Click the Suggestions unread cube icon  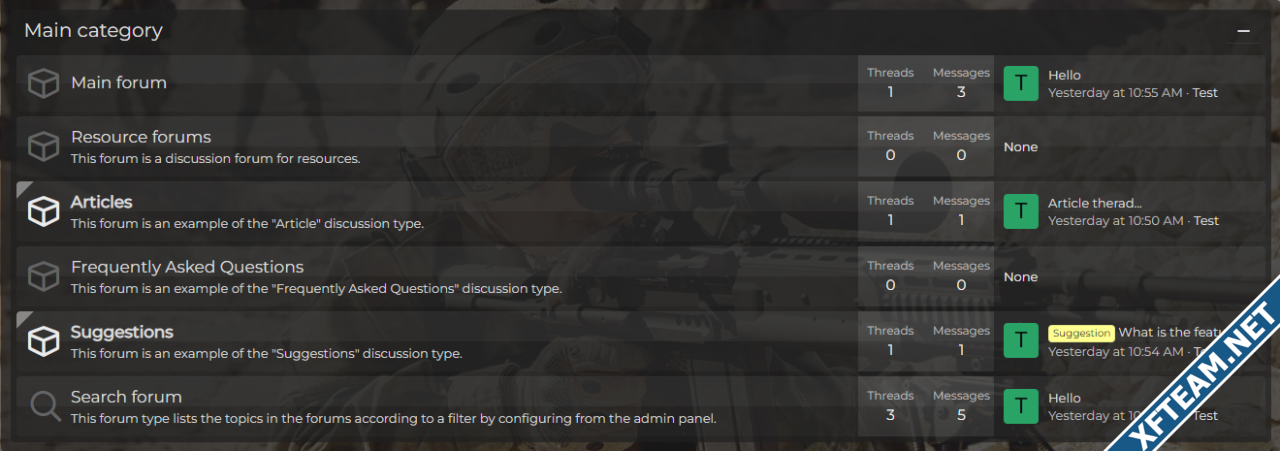coord(43,341)
